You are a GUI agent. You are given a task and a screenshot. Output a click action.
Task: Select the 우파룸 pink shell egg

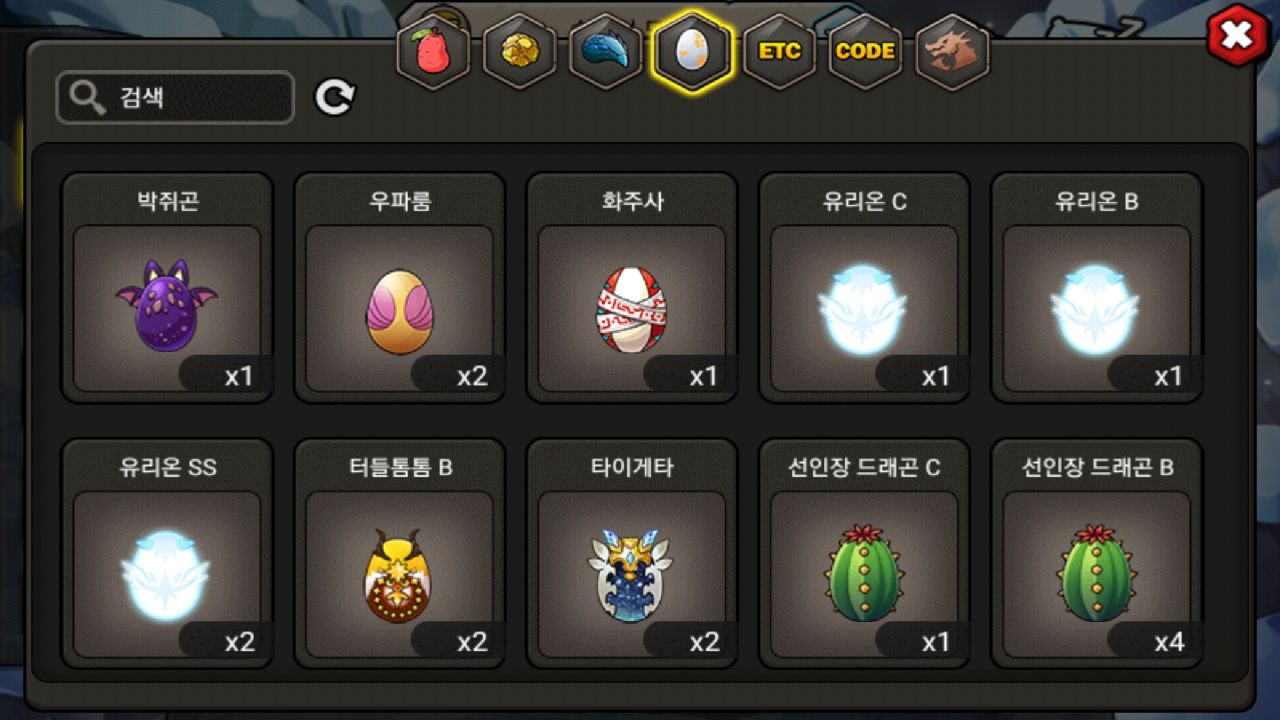[399, 288]
